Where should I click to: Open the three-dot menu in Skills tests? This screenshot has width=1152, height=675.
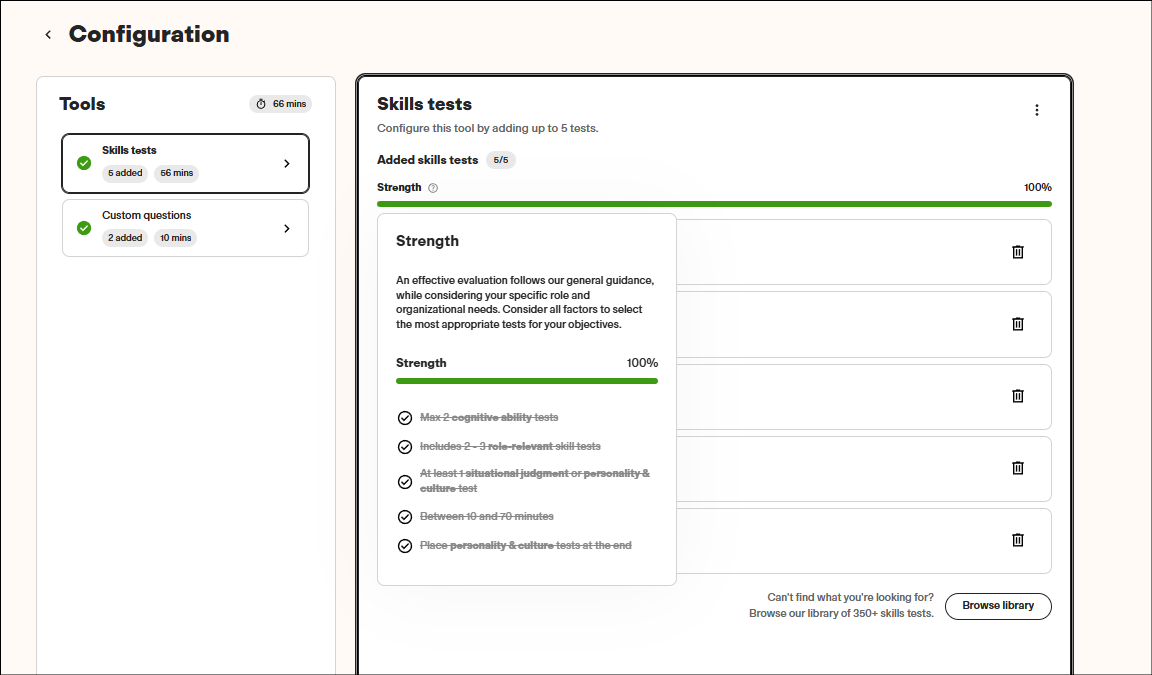(x=1036, y=110)
